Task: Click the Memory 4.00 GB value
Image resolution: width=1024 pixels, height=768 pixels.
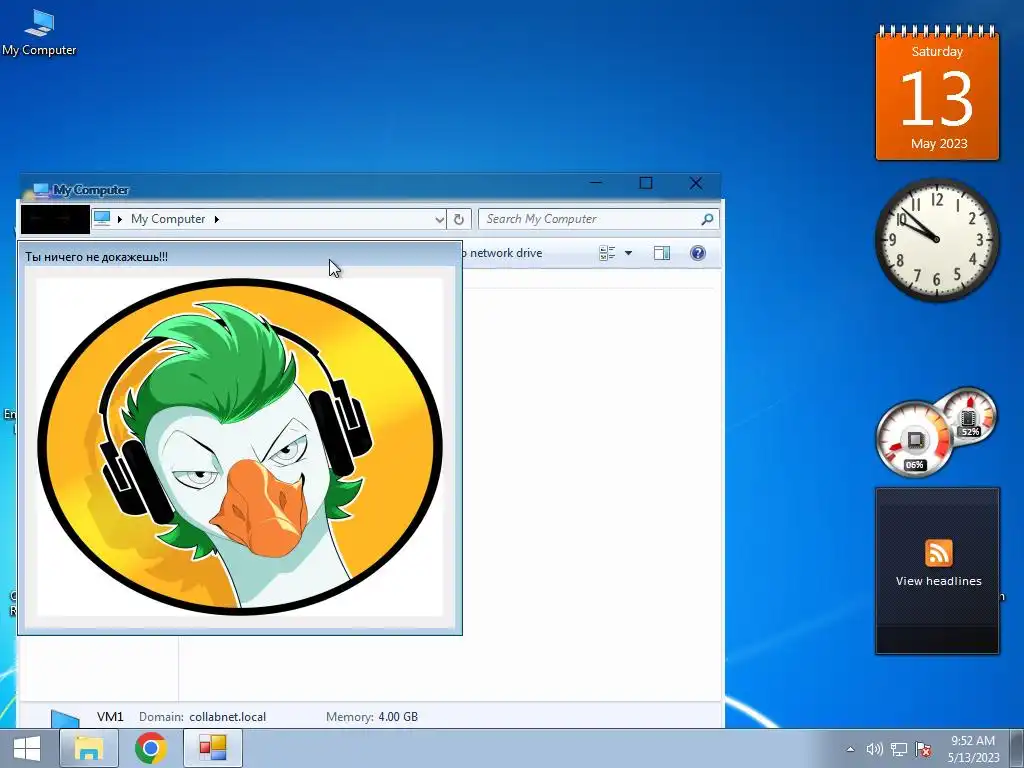Action: coord(398,716)
